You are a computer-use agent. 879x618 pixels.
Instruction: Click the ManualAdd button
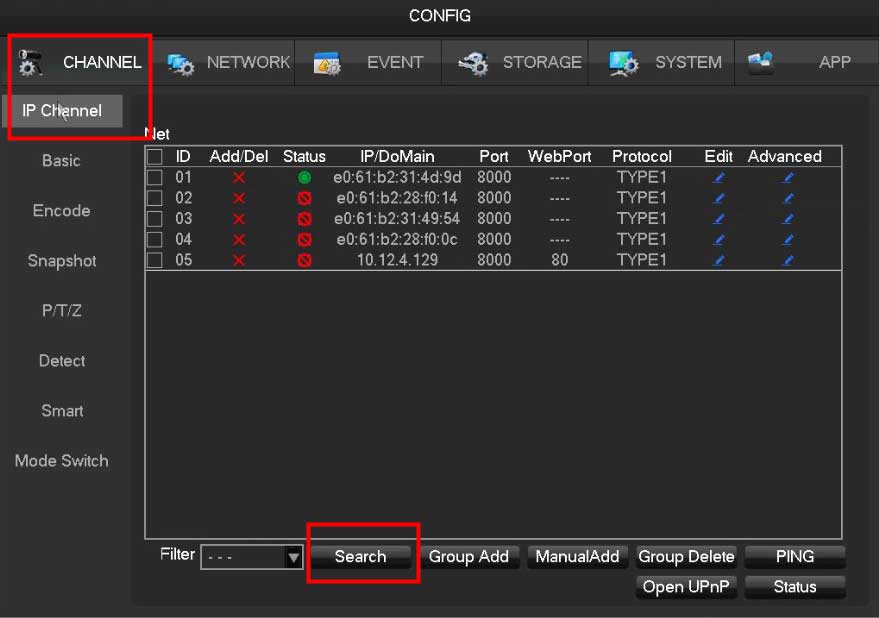(x=577, y=557)
